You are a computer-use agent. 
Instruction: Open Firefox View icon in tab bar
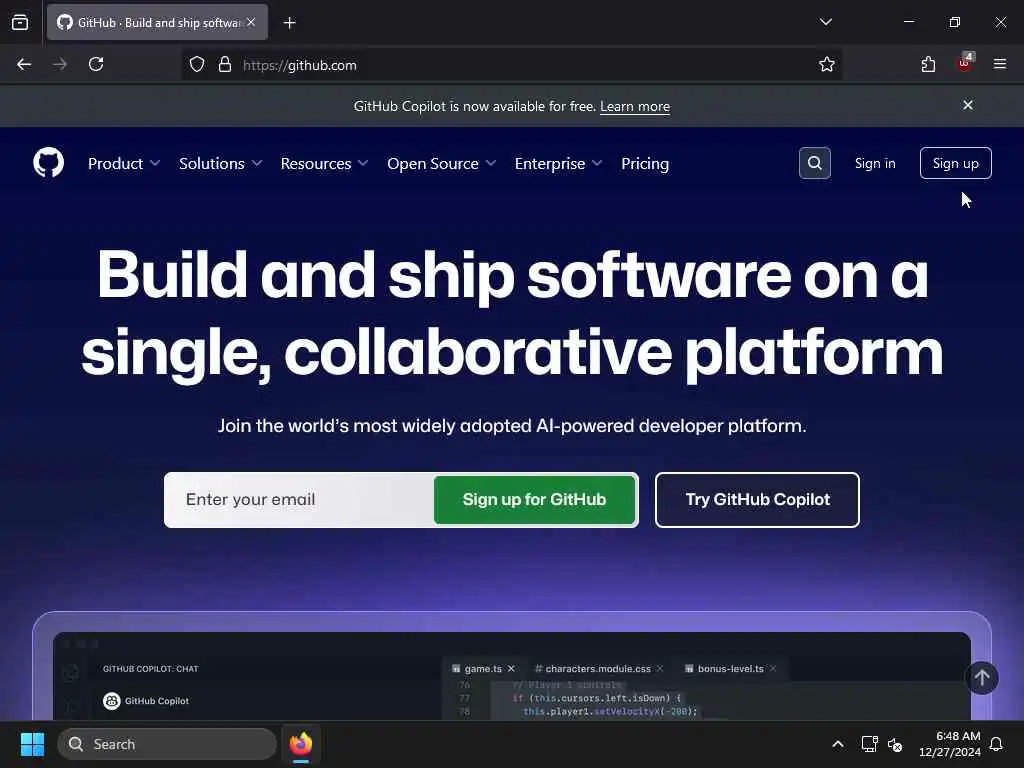[20, 23]
